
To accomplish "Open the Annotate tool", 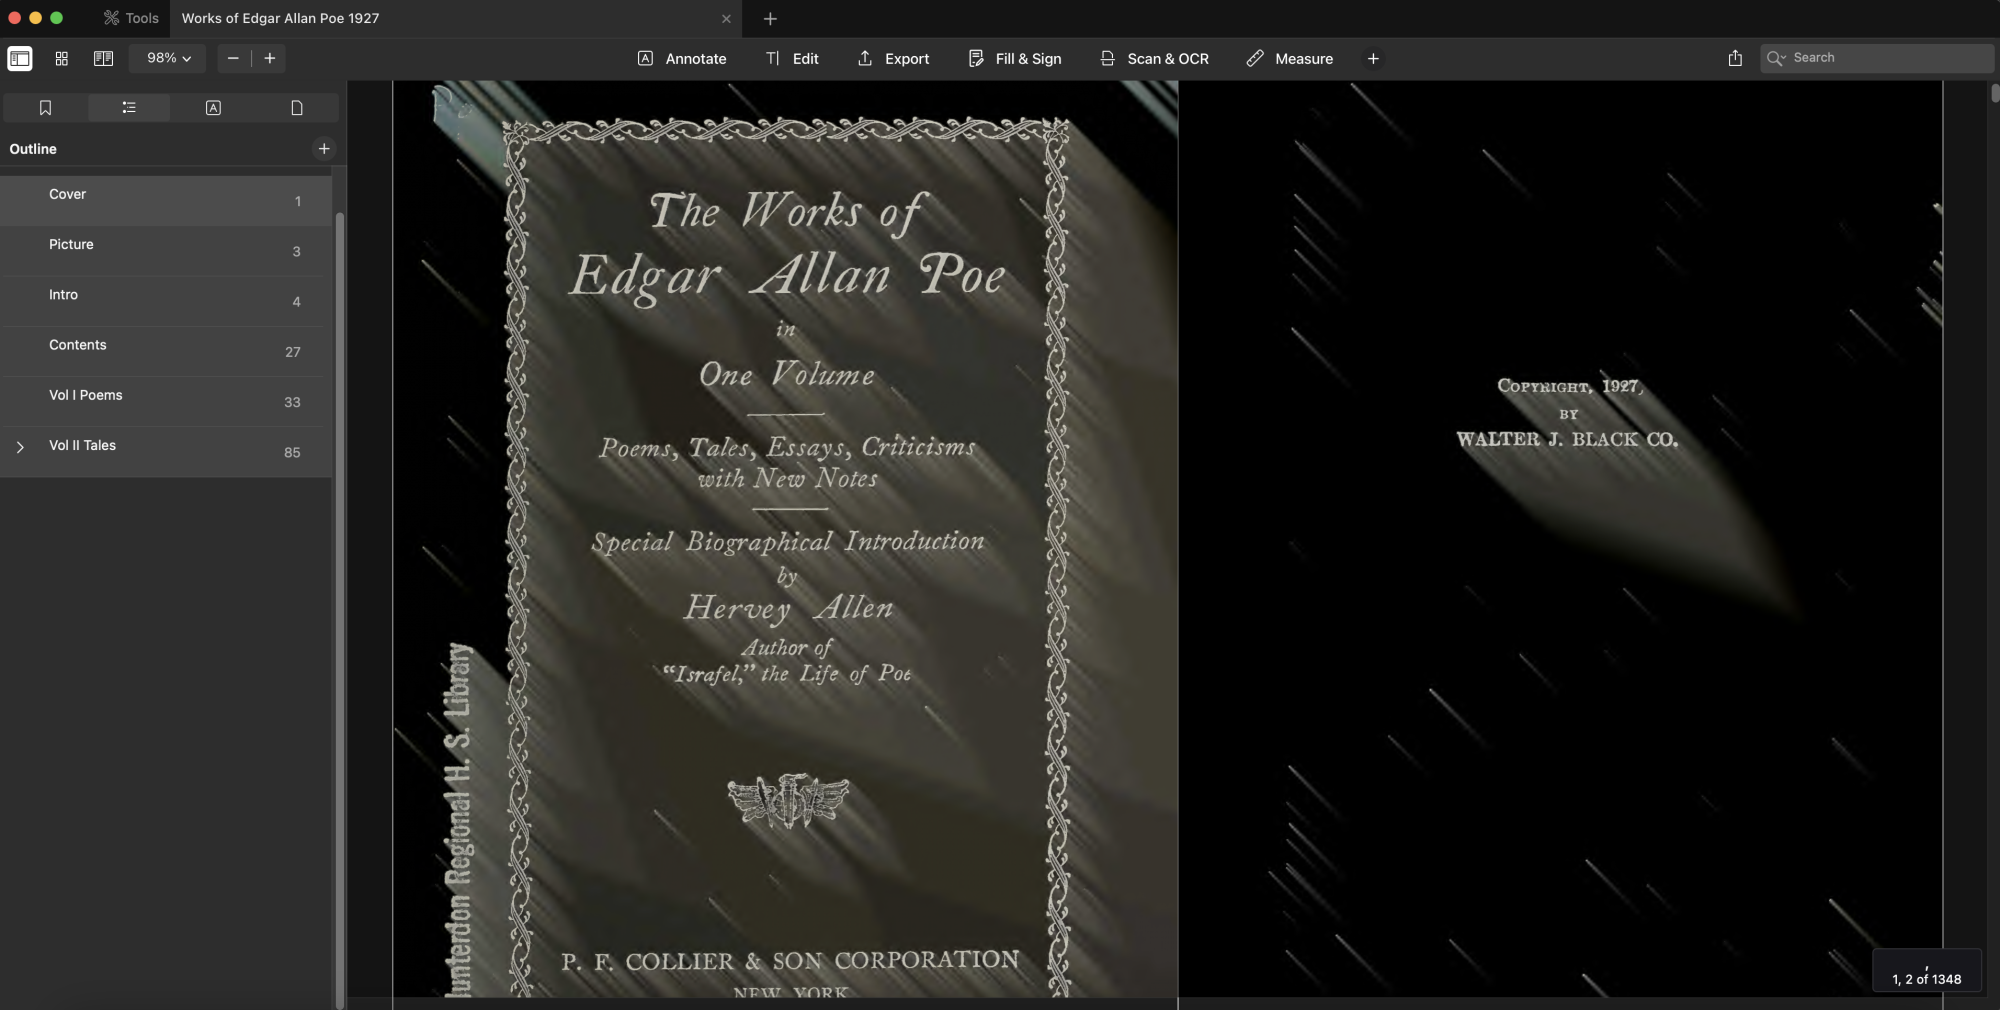I will (682, 58).
